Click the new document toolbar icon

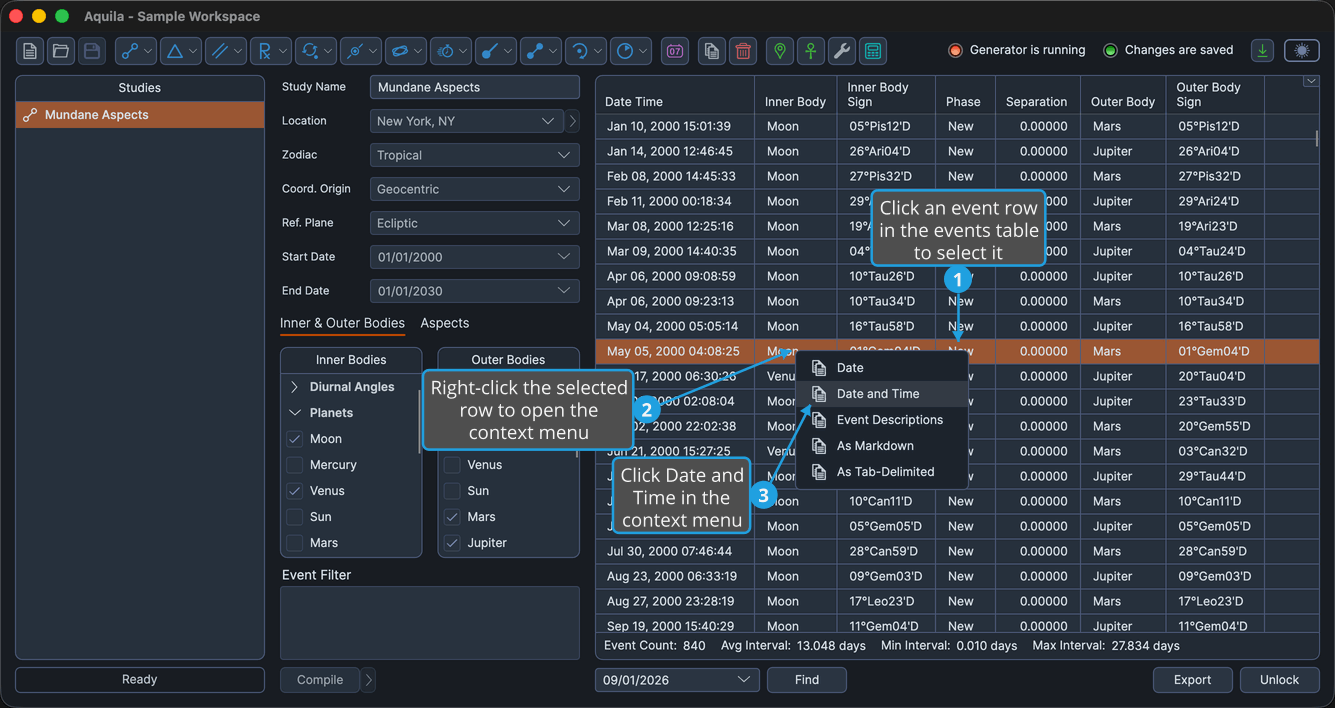pyautogui.click(x=30, y=51)
